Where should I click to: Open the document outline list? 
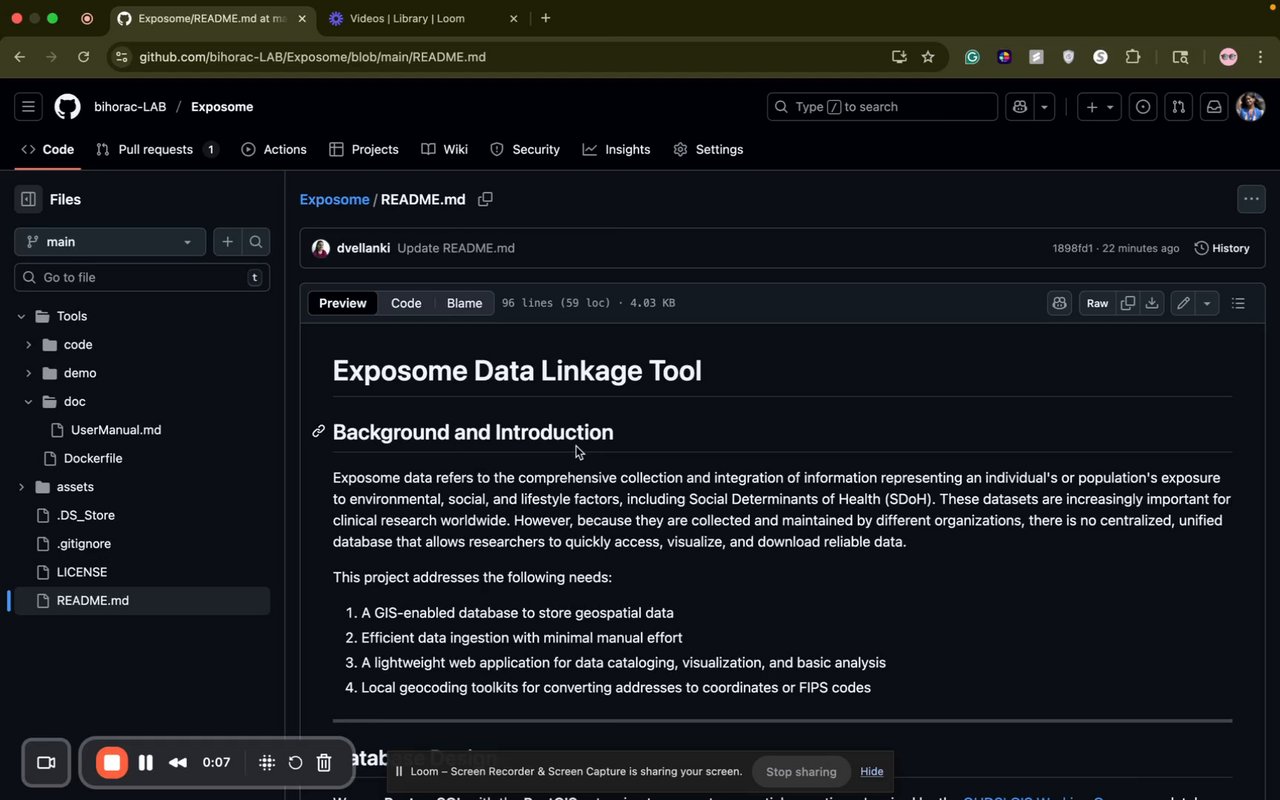coord(1238,303)
